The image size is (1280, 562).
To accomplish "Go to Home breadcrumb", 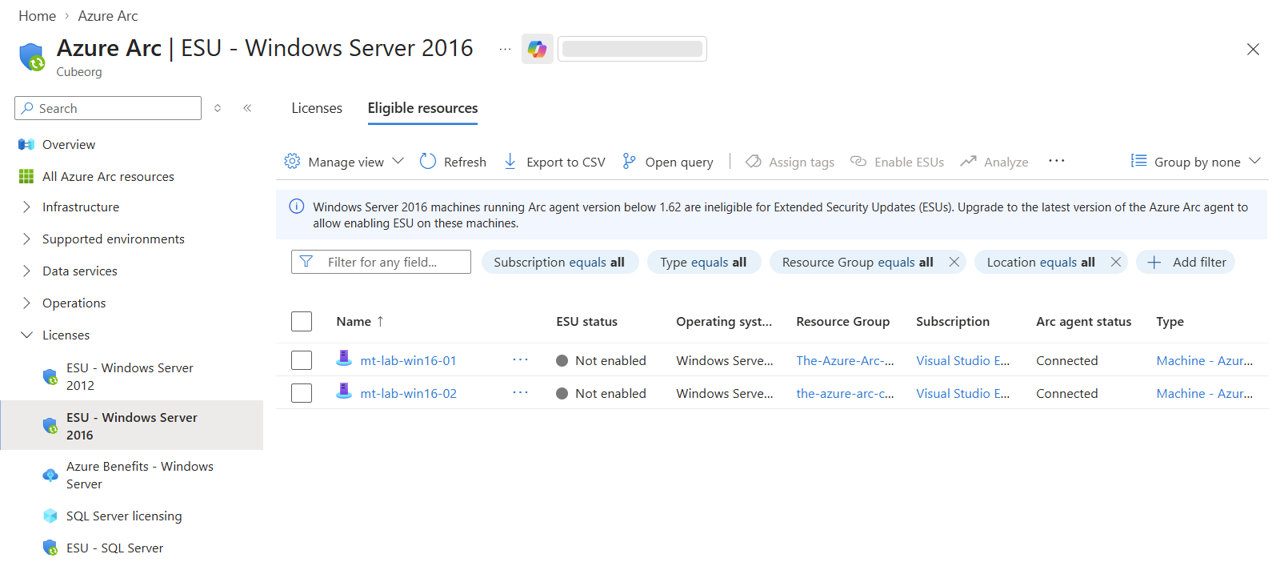I will (37, 16).
